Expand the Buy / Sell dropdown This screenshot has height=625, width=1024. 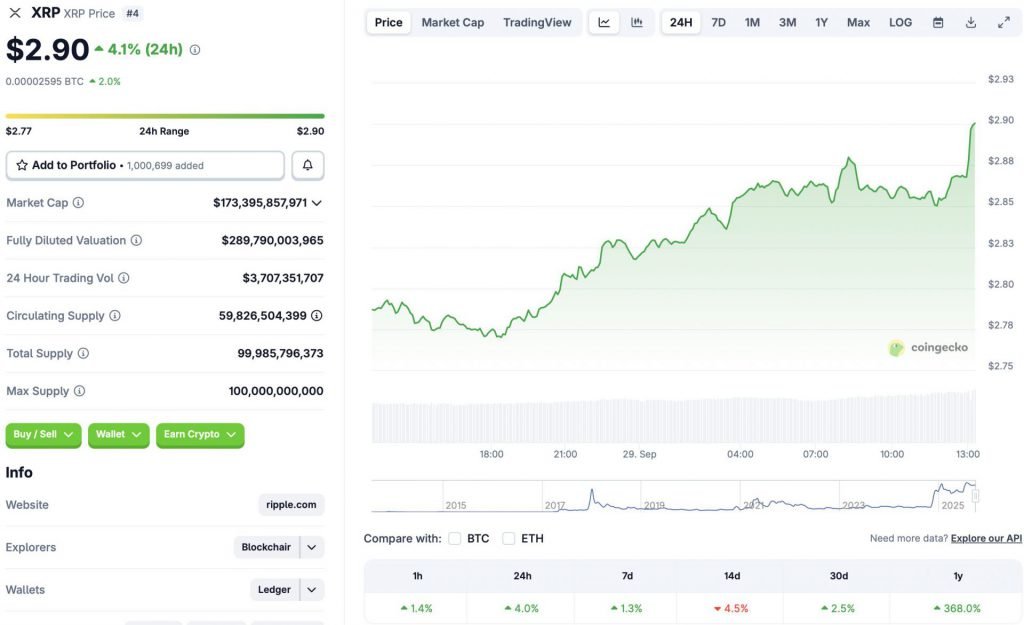click(x=43, y=435)
